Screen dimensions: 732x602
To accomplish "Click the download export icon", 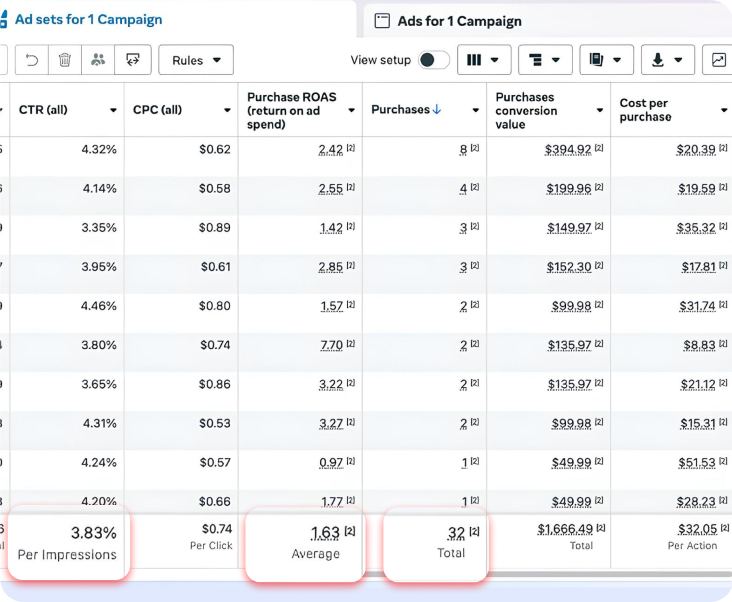I will tap(667, 60).
